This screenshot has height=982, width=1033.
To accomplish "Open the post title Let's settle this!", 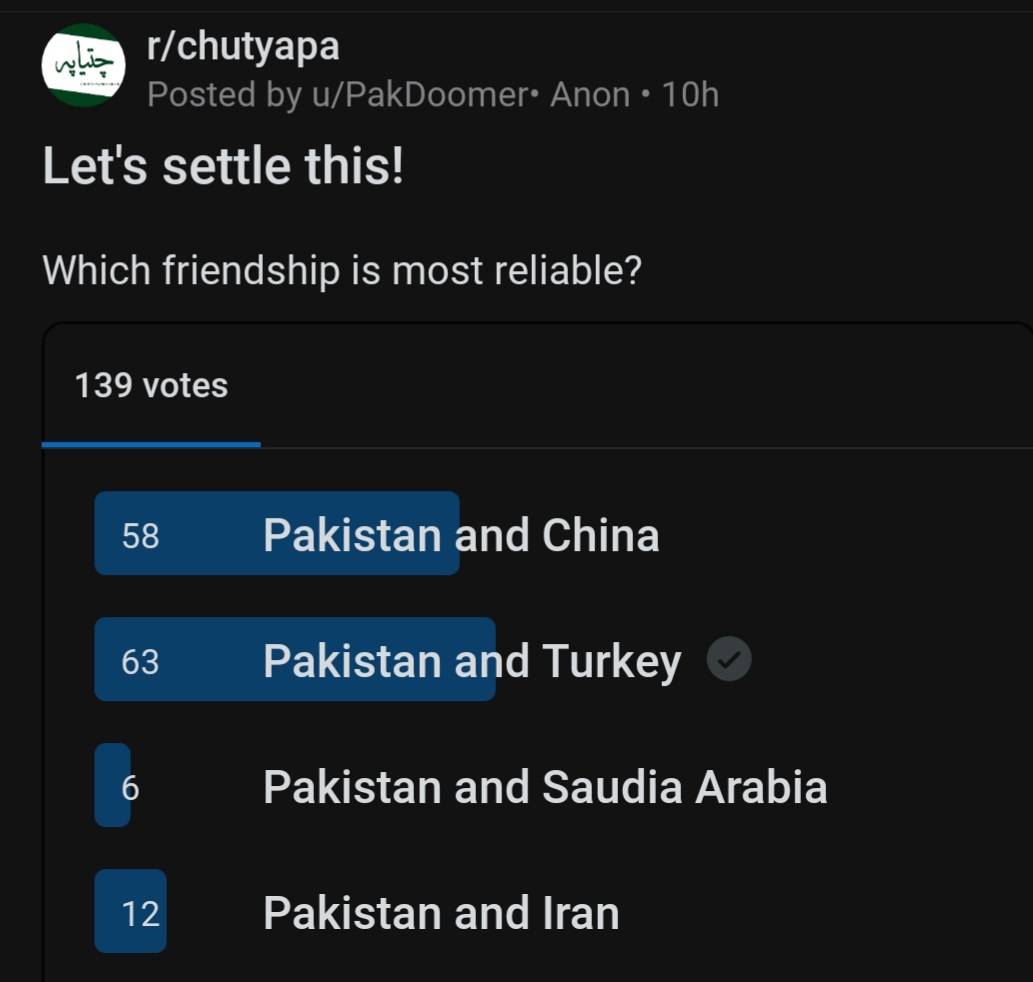I will 223,165.
